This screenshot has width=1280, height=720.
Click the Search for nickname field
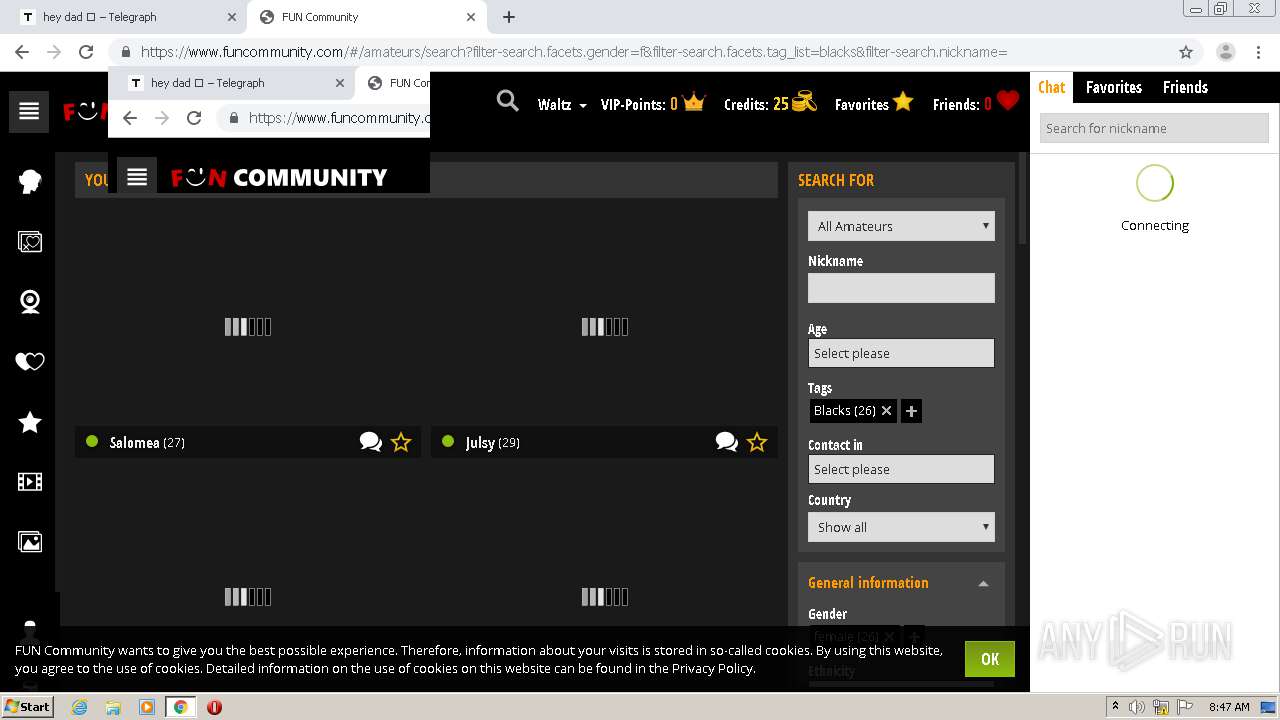tap(1154, 128)
